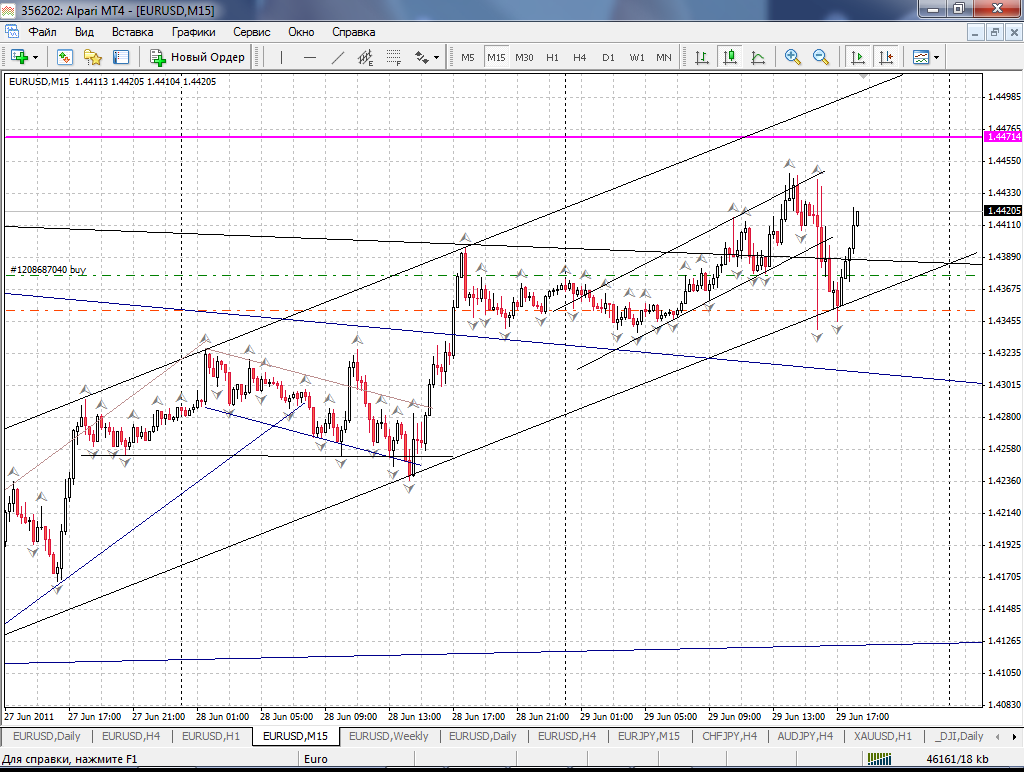Expand the templates dropdown arrow
The width and height of the screenshot is (1024, 772).
pyautogui.click(x=936, y=57)
